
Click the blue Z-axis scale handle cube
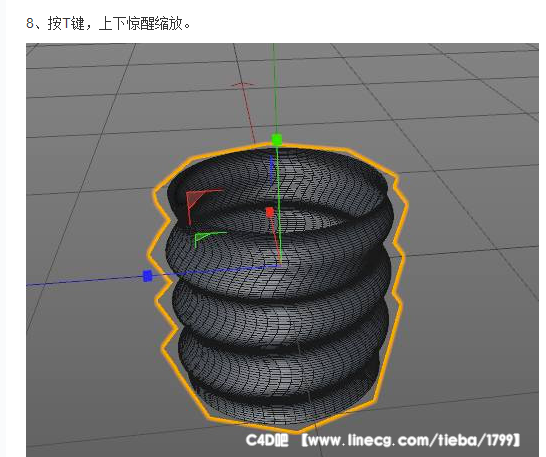[x=148, y=276]
